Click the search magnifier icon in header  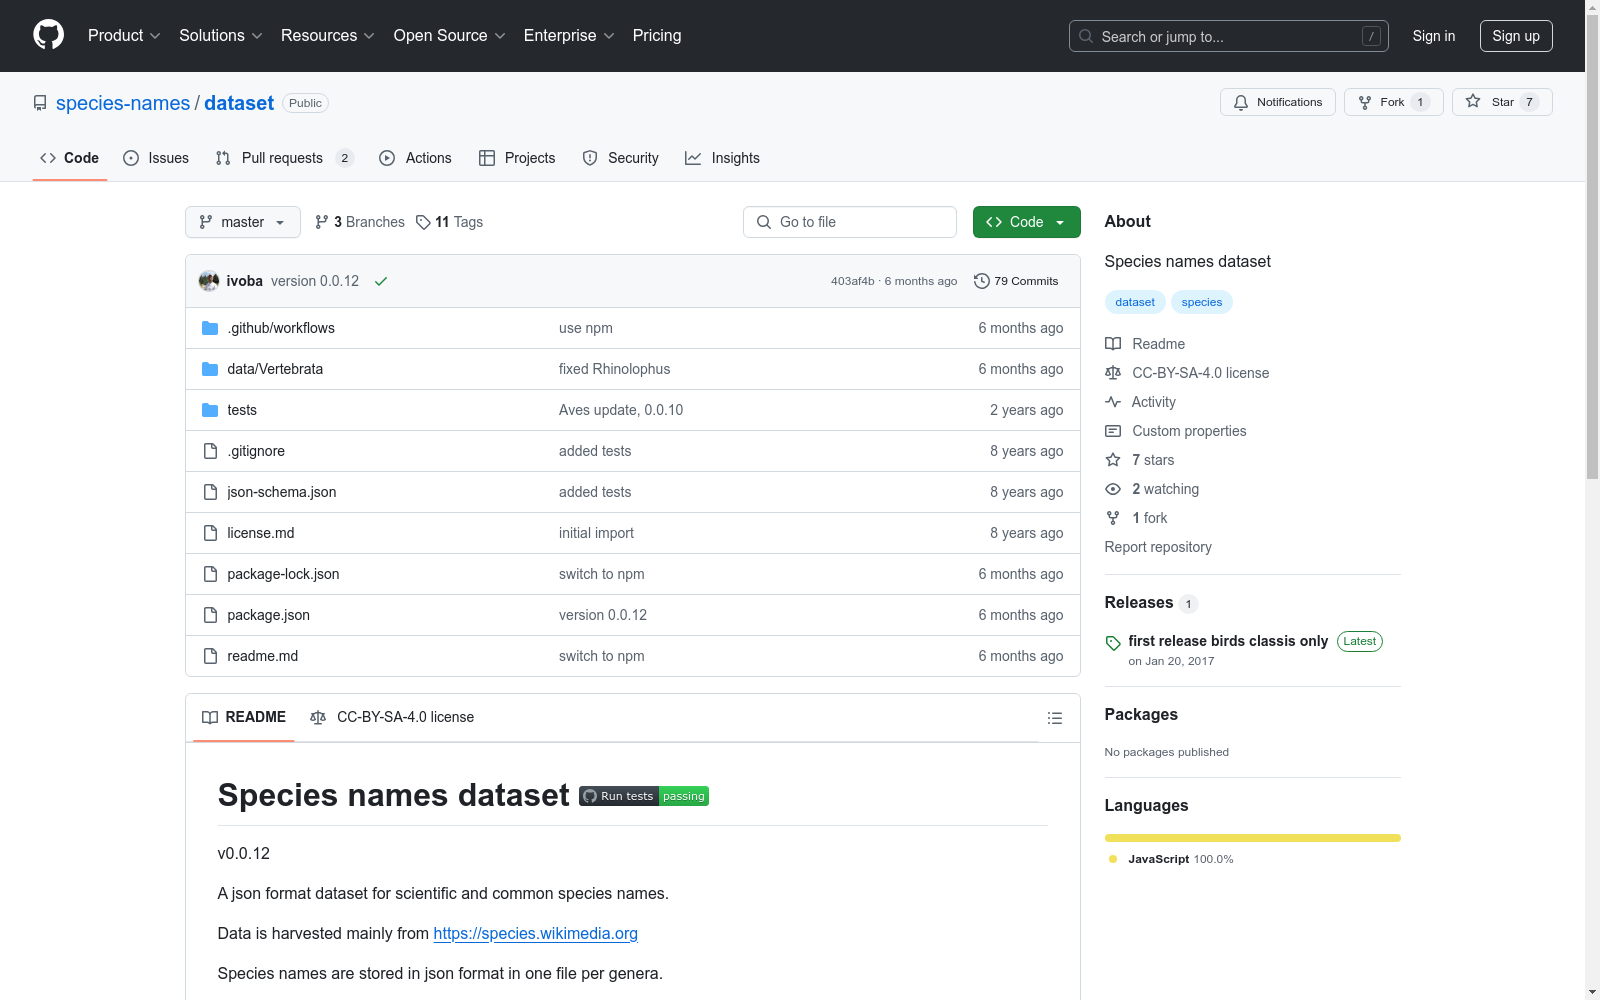click(x=1086, y=36)
